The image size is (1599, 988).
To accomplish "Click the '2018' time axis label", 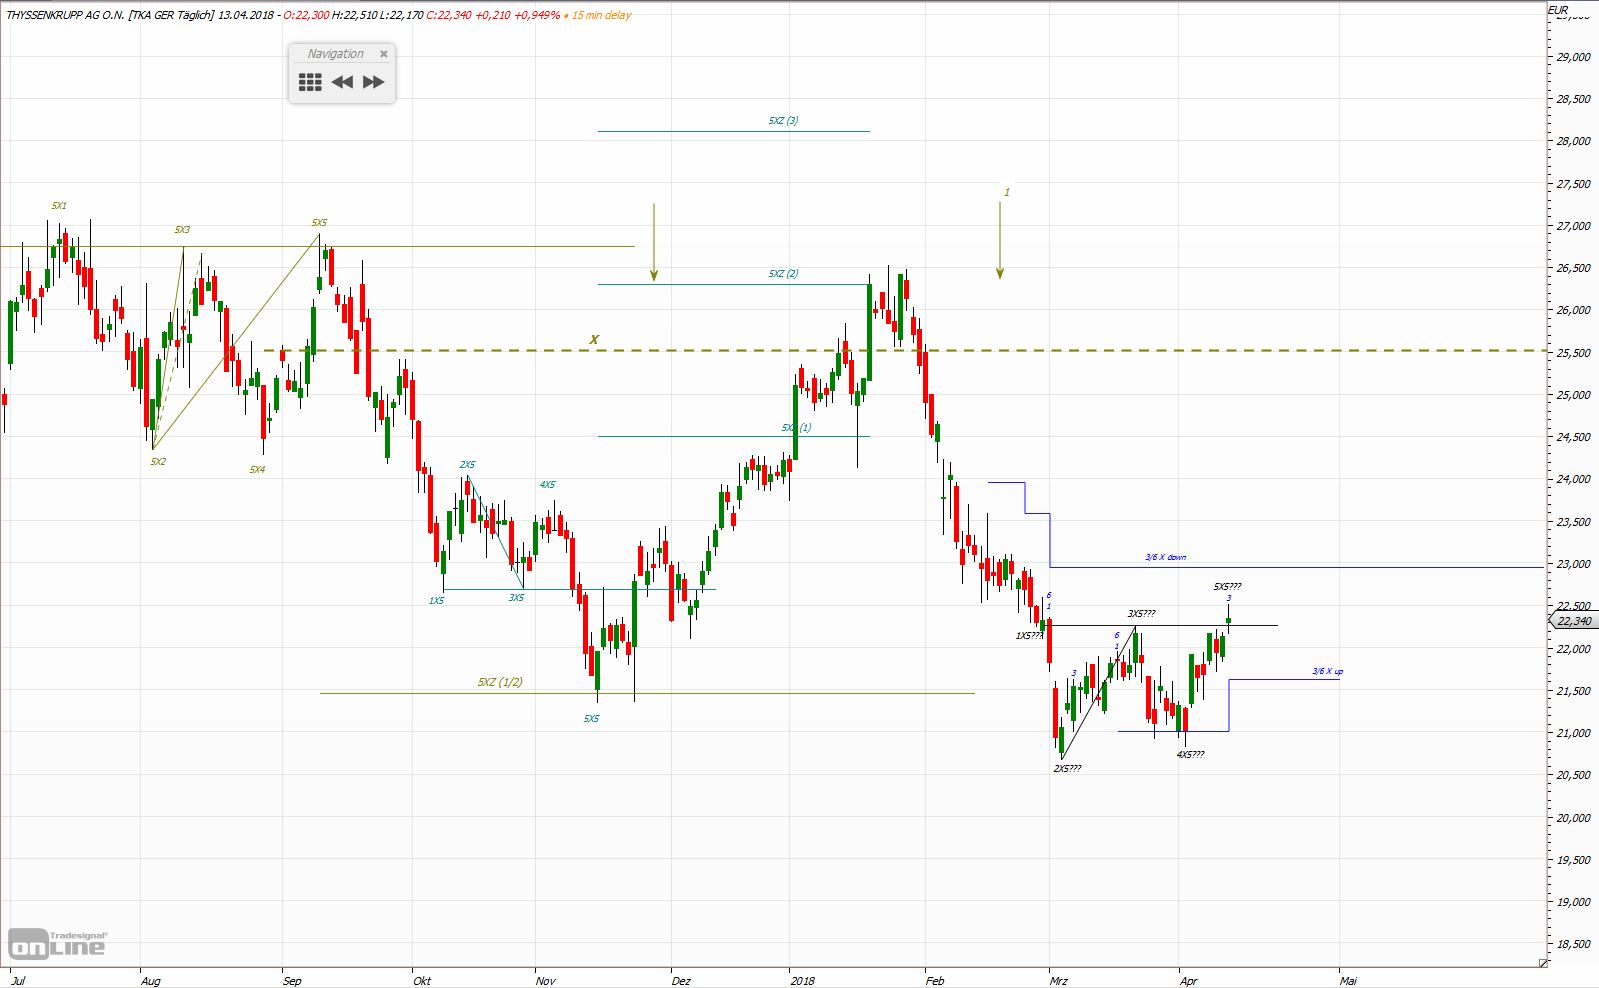I will click(x=803, y=981).
